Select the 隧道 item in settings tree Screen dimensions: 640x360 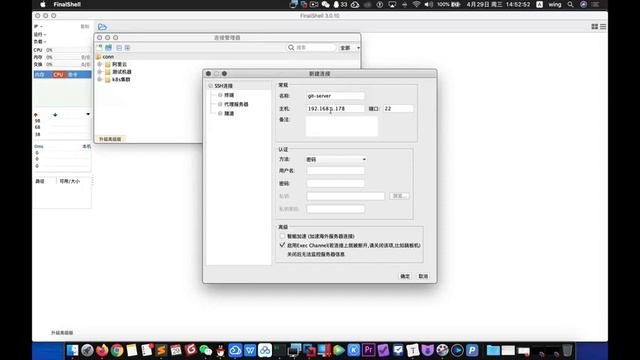pos(229,113)
